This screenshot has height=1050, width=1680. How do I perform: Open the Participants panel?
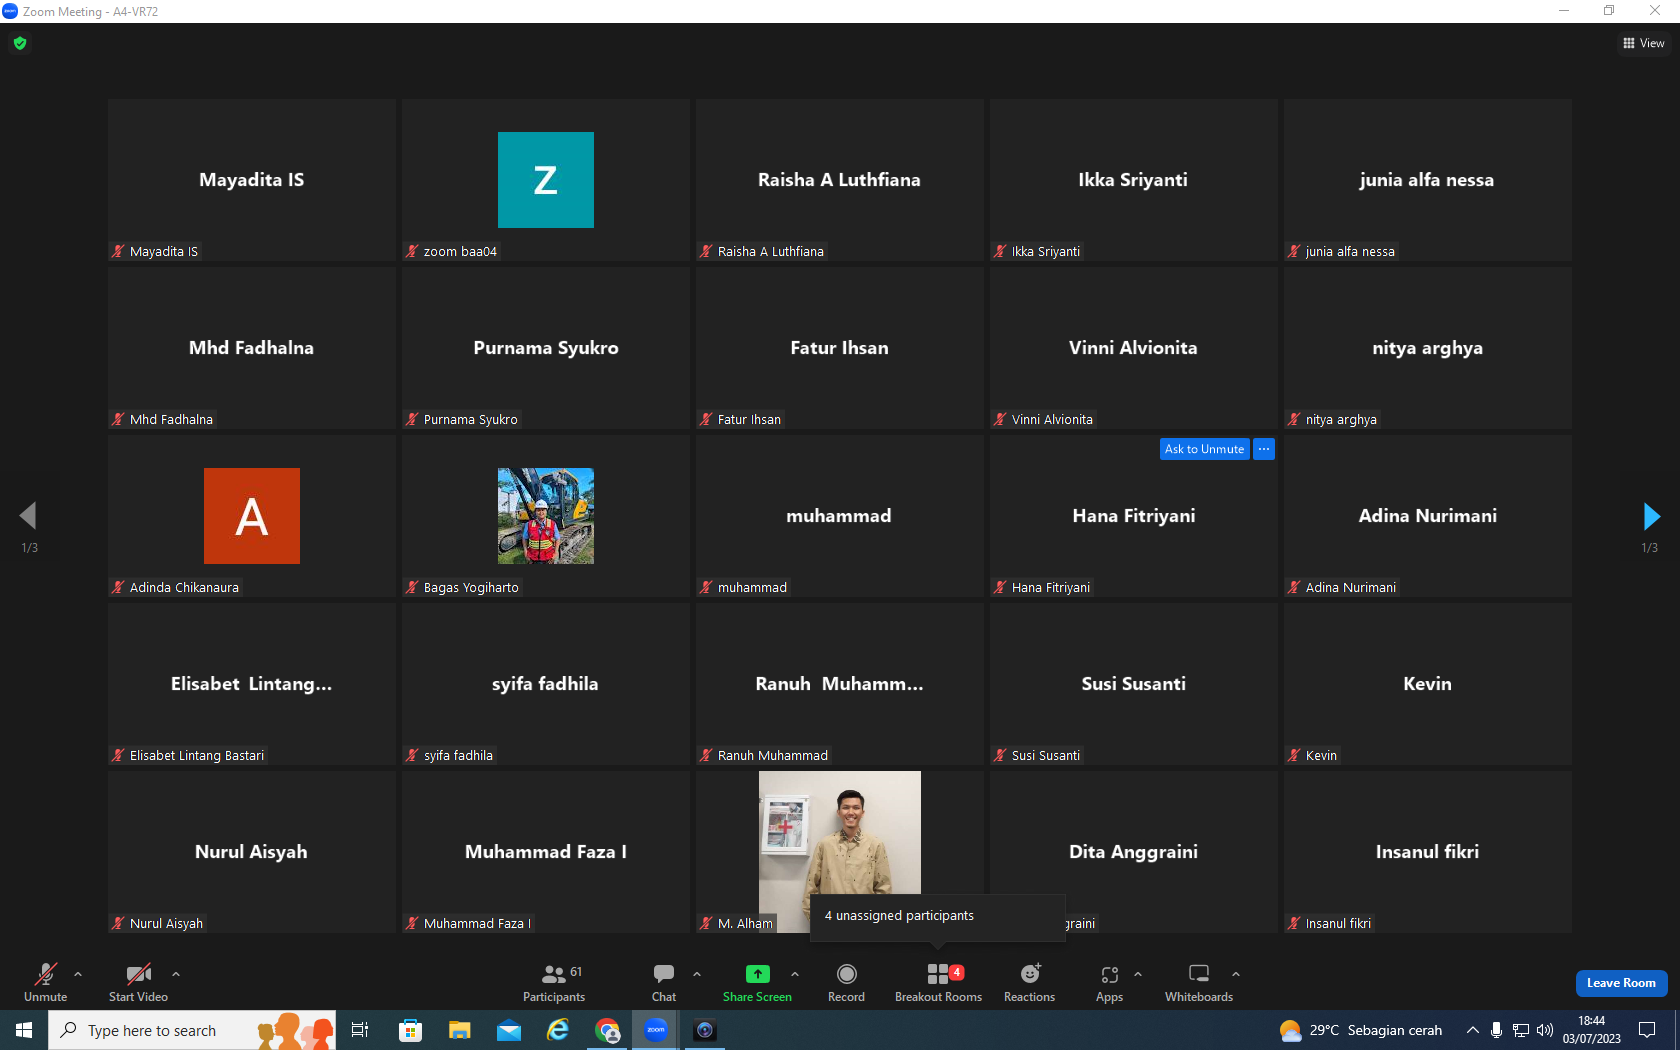tap(554, 983)
